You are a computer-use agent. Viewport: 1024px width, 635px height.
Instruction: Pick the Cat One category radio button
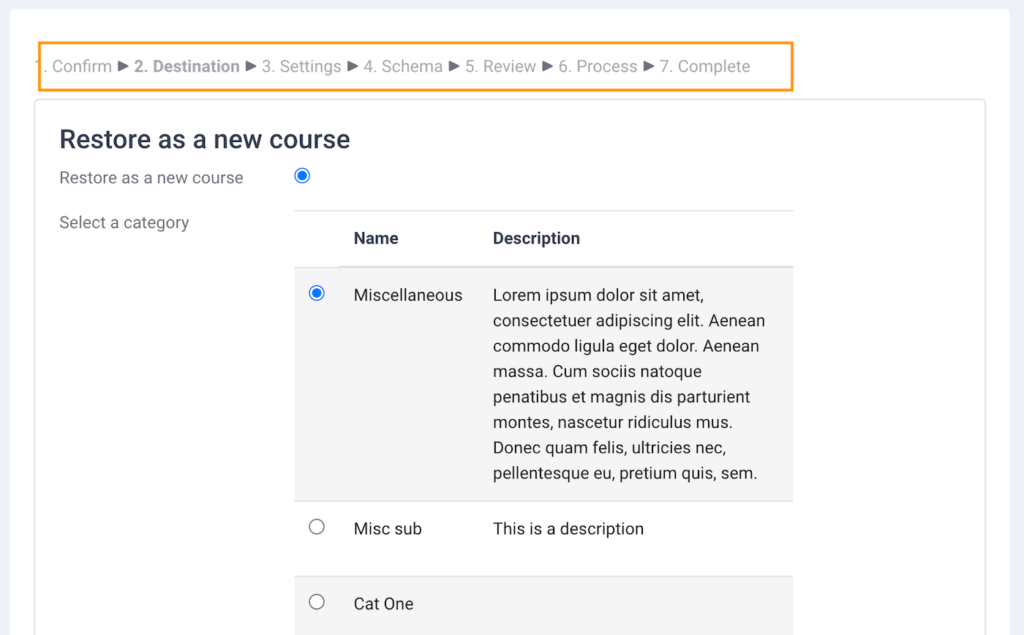317,602
